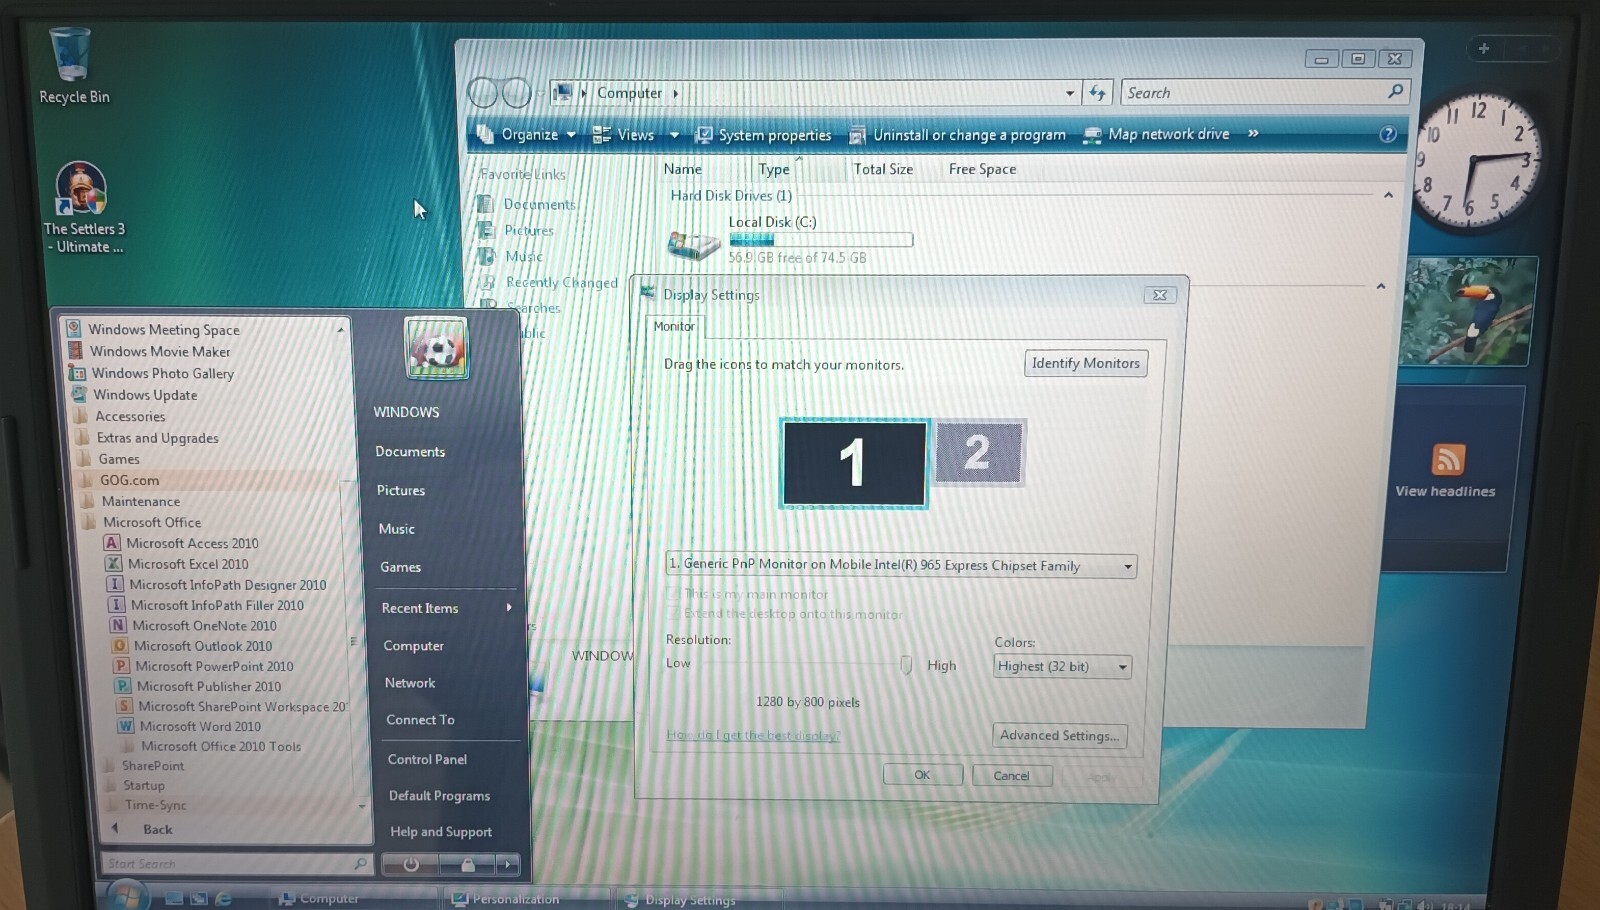
Task: Click the Explorer refresh button beside address bar
Action: 1097,93
